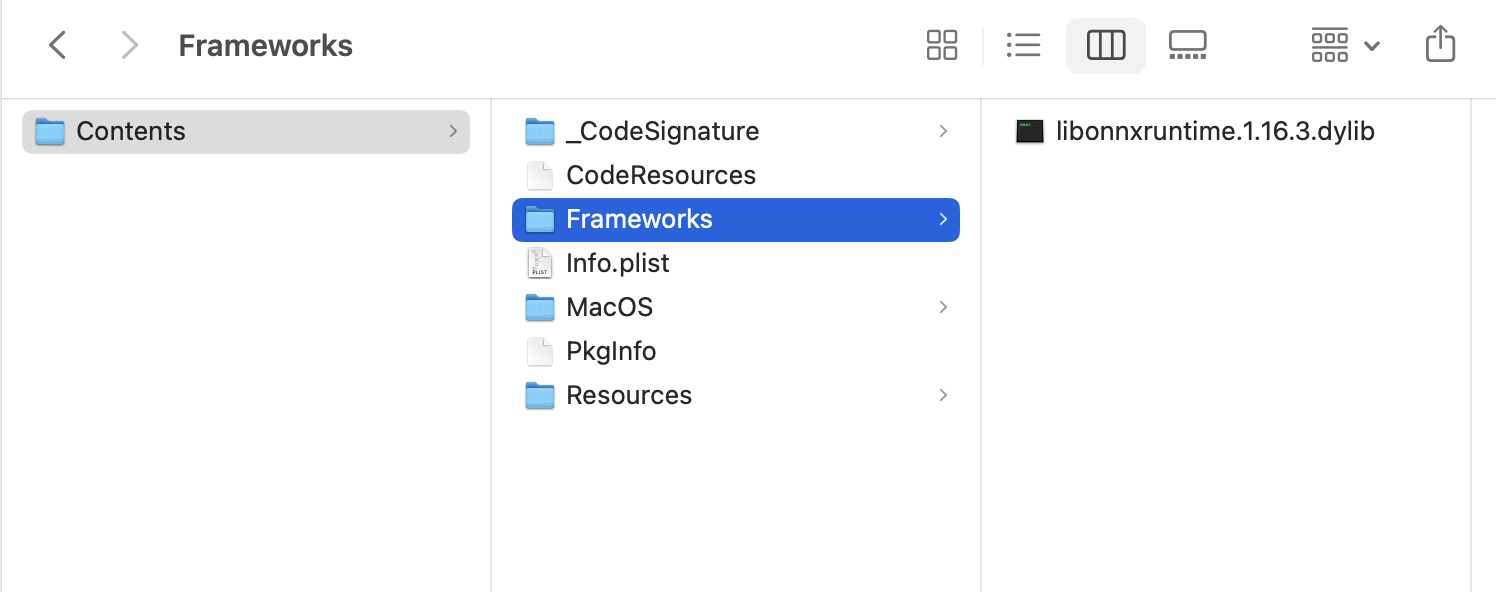Viewport: 1496px width, 592px height.
Task: Click the forward navigation arrow
Action: (x=128, y=45)
